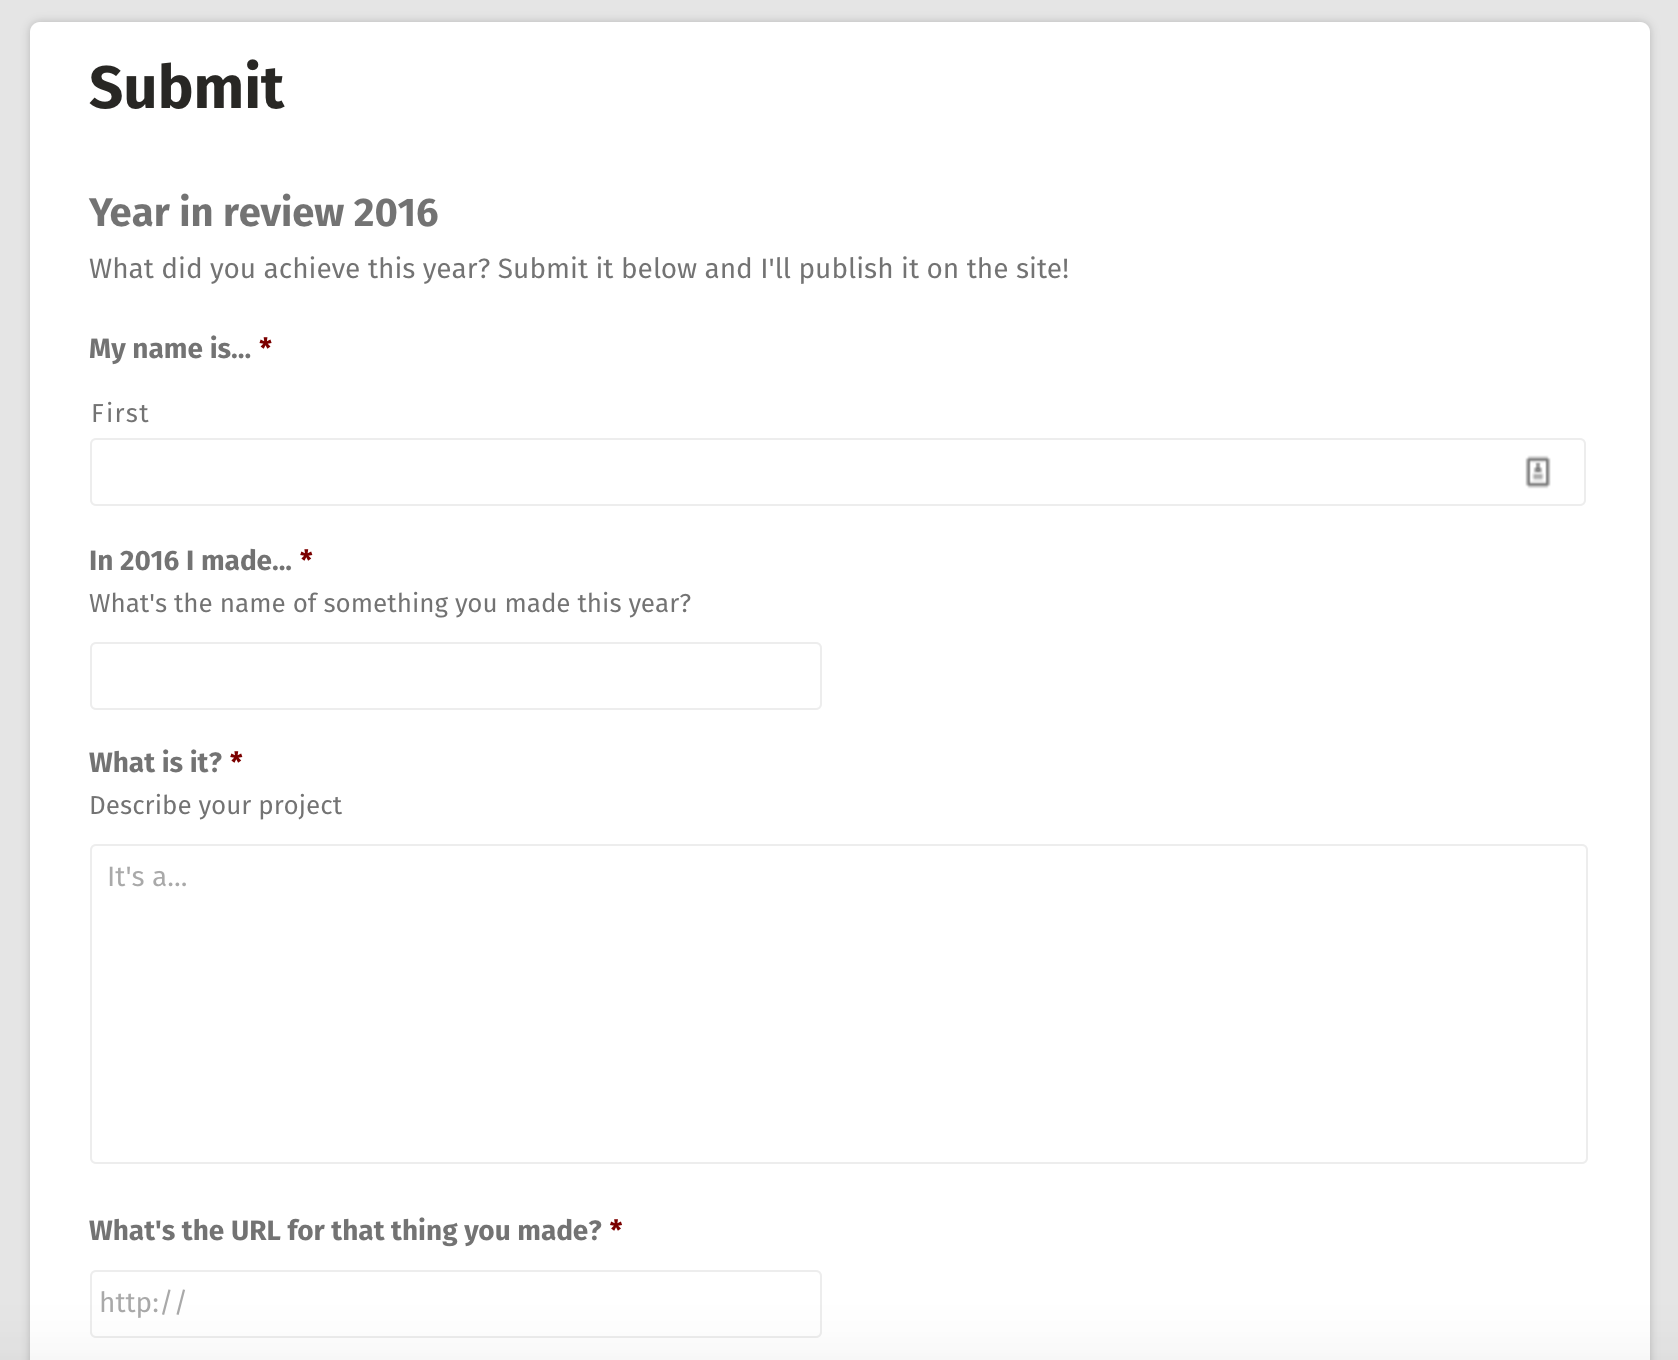This screenshot has height=1360, width=1678.
Task: Click the "What is it?" field label
Action: pos(155,762)
